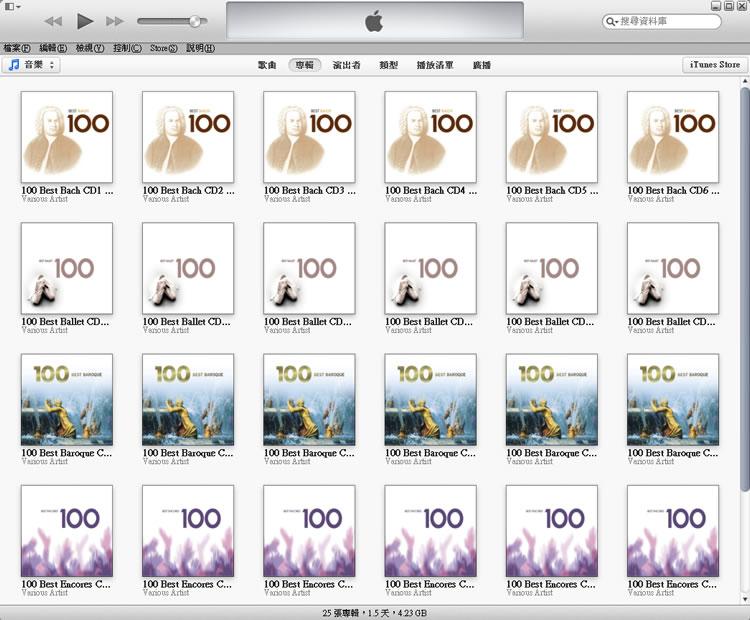Viewport: 750px width, 620px height.
Task: Open the 檢視(V) menu
Action: tap(90, 48)
